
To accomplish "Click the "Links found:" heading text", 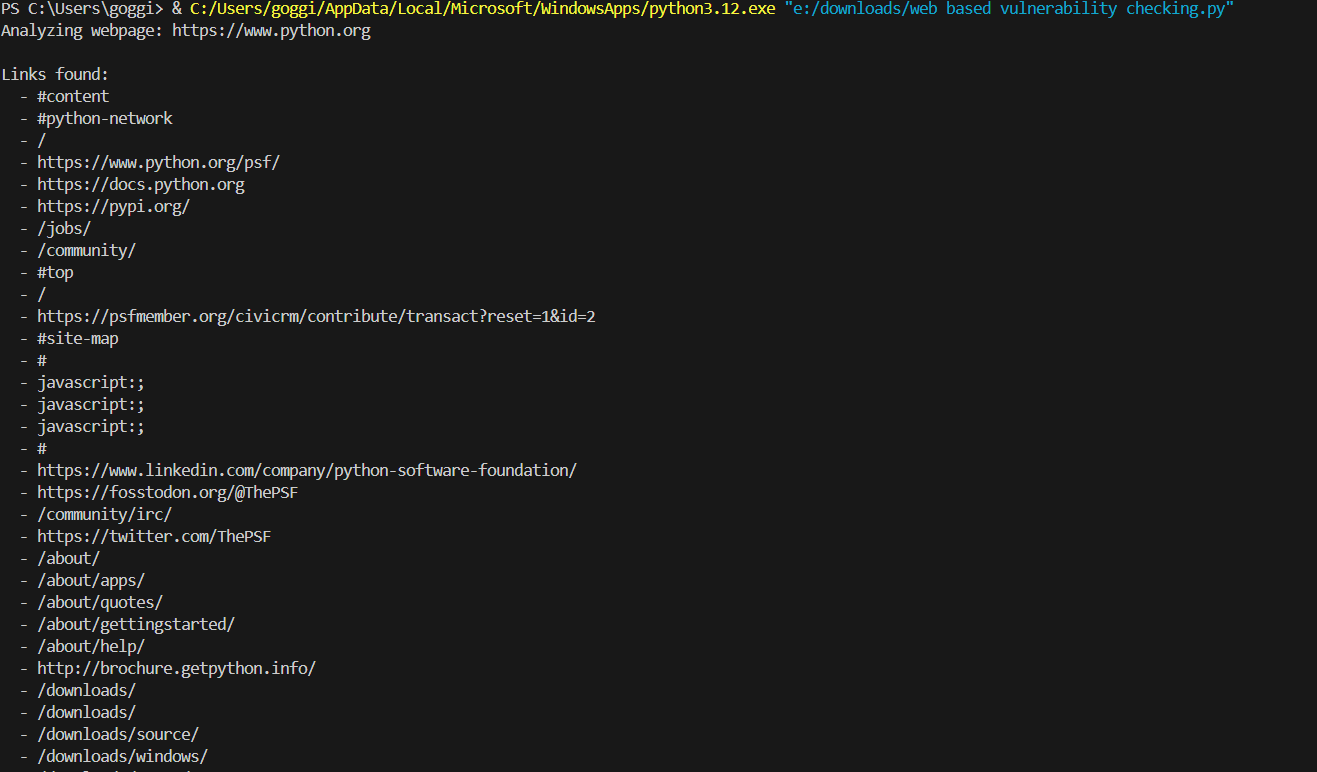I will click(x=55, y=74).
